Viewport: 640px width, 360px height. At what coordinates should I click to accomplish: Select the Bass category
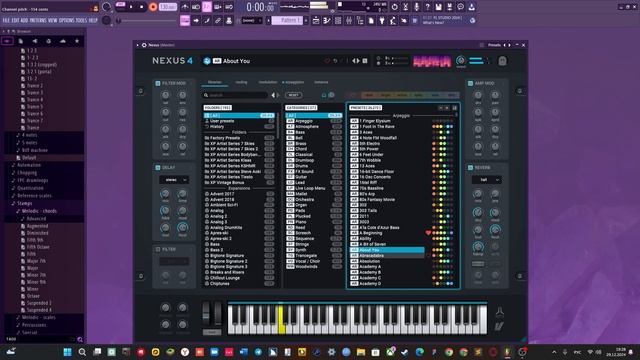click(313, 132)
